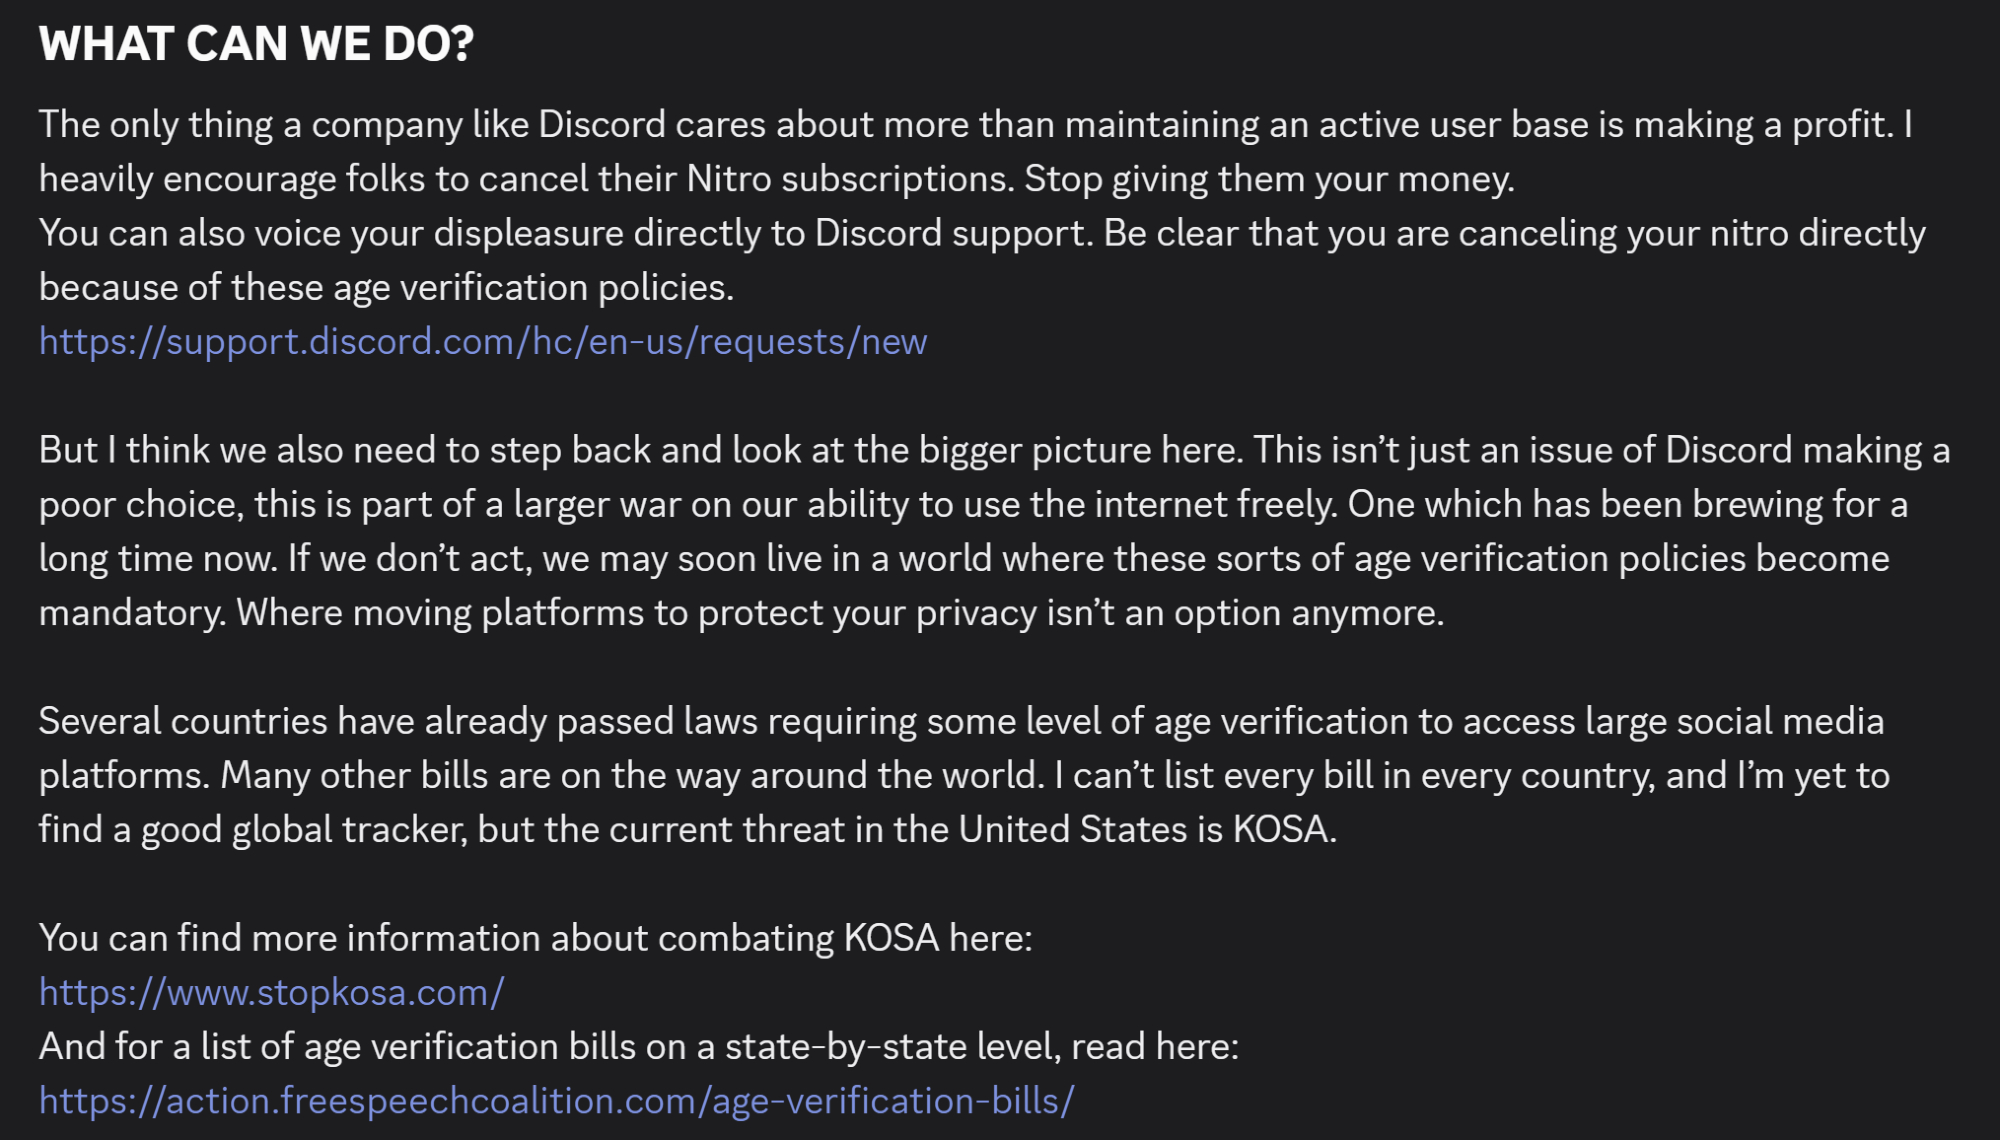
Task: Click the line "You can find more information about combating KOSA here:"
Action: pyautogui.click(x=535, y=938)
